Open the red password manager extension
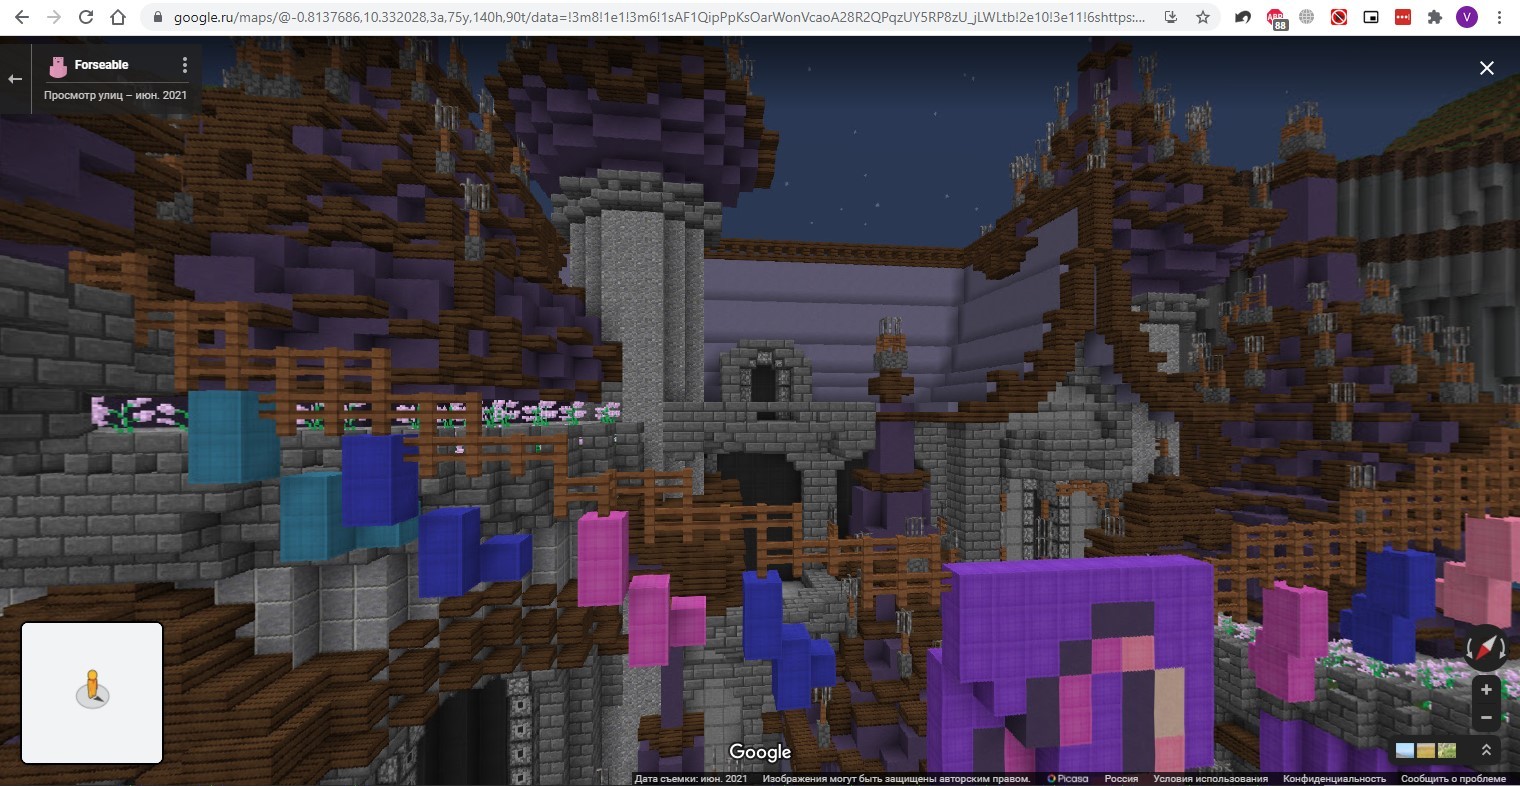The width and height of the screenshot is (1520, 786). pos(1403,18)
